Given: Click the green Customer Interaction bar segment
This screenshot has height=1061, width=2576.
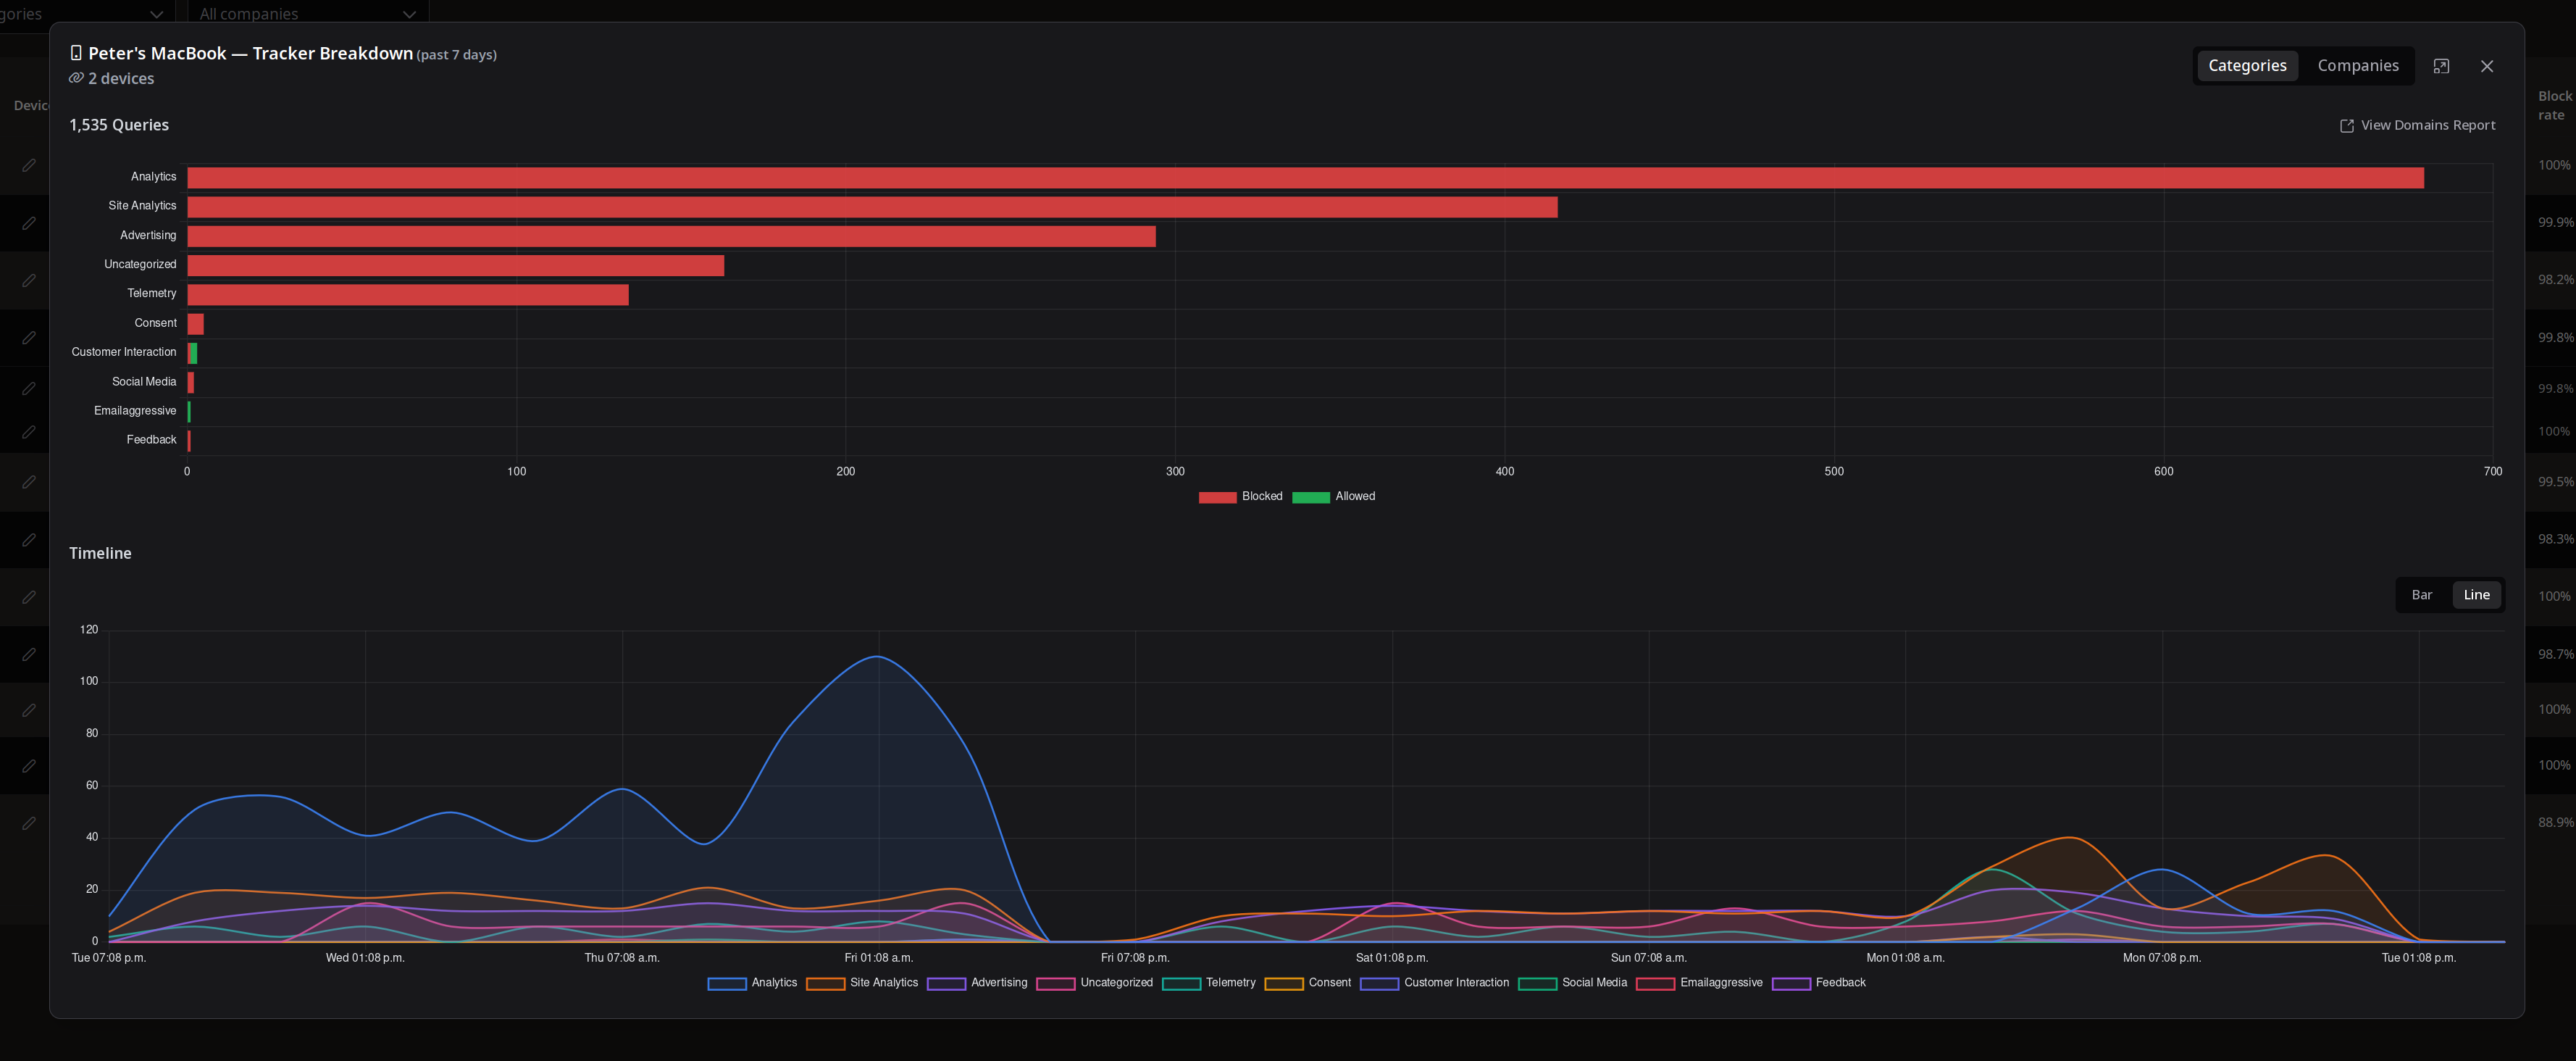Looking at the screenshot, I should (194, 353).
